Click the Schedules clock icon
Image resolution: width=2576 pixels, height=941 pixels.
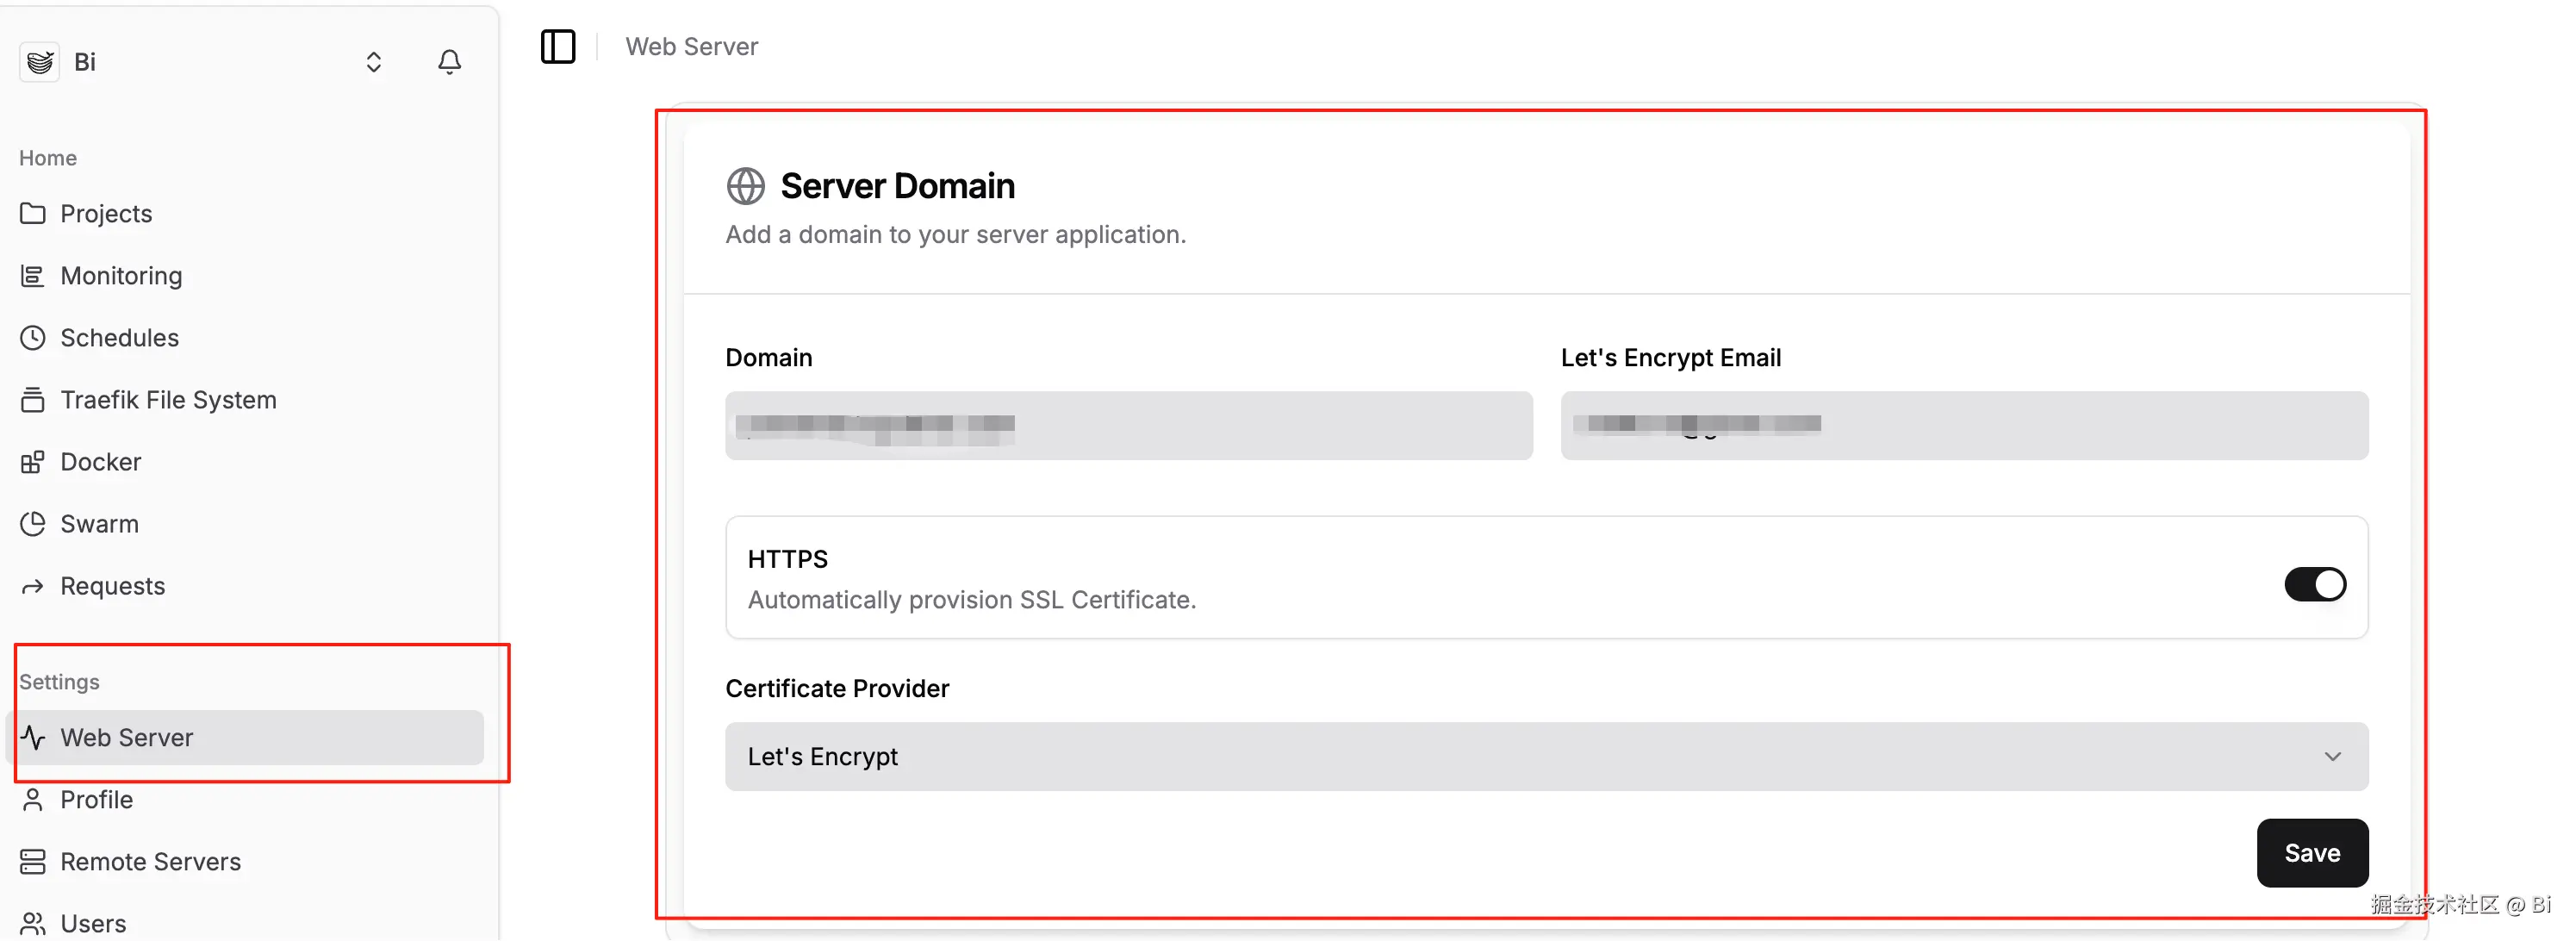[x=33, y=338]
